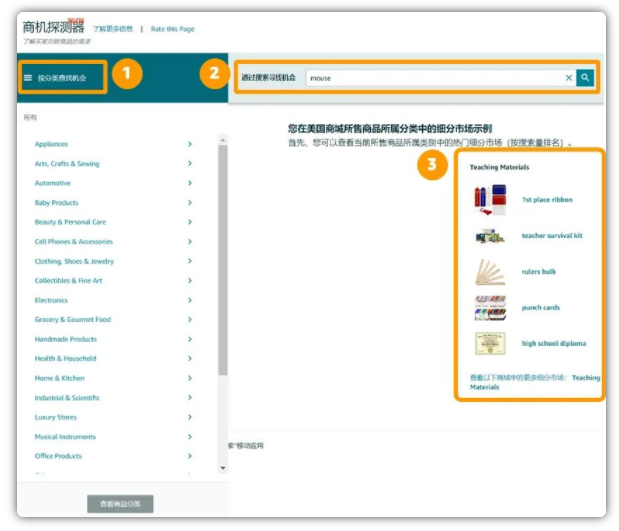Viewport: 619px width, 531px height.
Task: Click the rulers bulk product image
Action: [490, 272]
